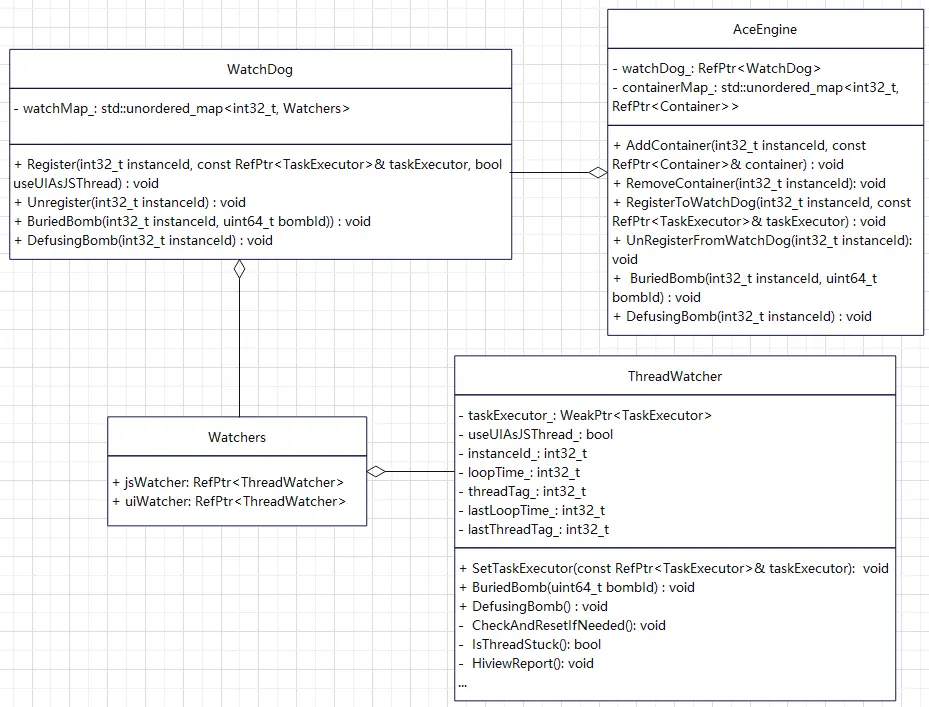Screen dimensions: 929x707
Task: Click the Register method in WatchDog
Action: click(258, 174)
